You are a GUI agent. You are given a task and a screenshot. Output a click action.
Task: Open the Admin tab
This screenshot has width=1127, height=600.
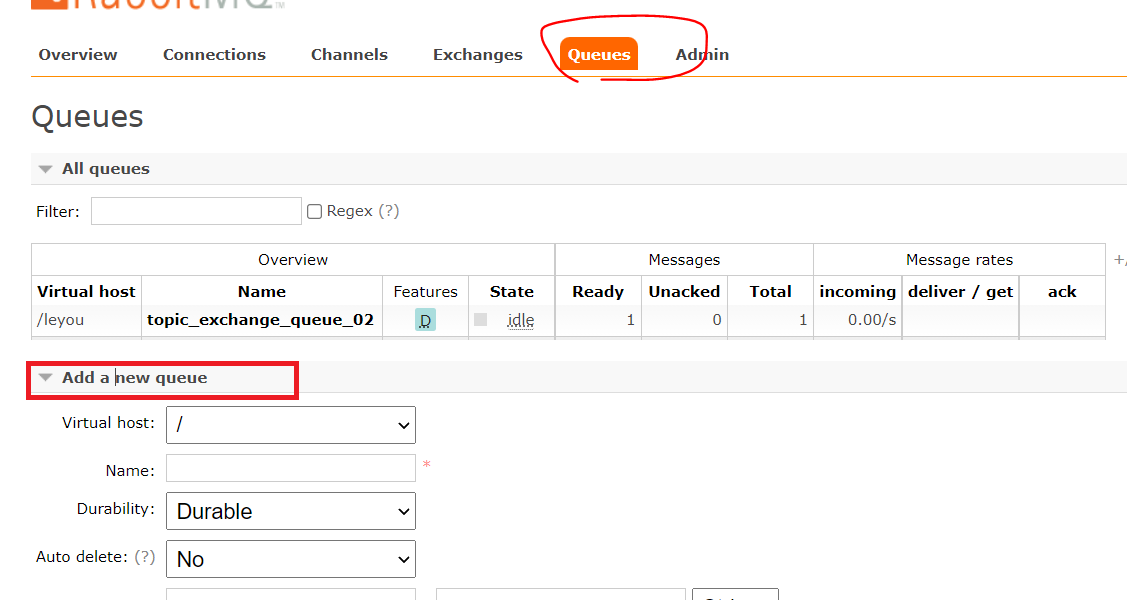702,55
